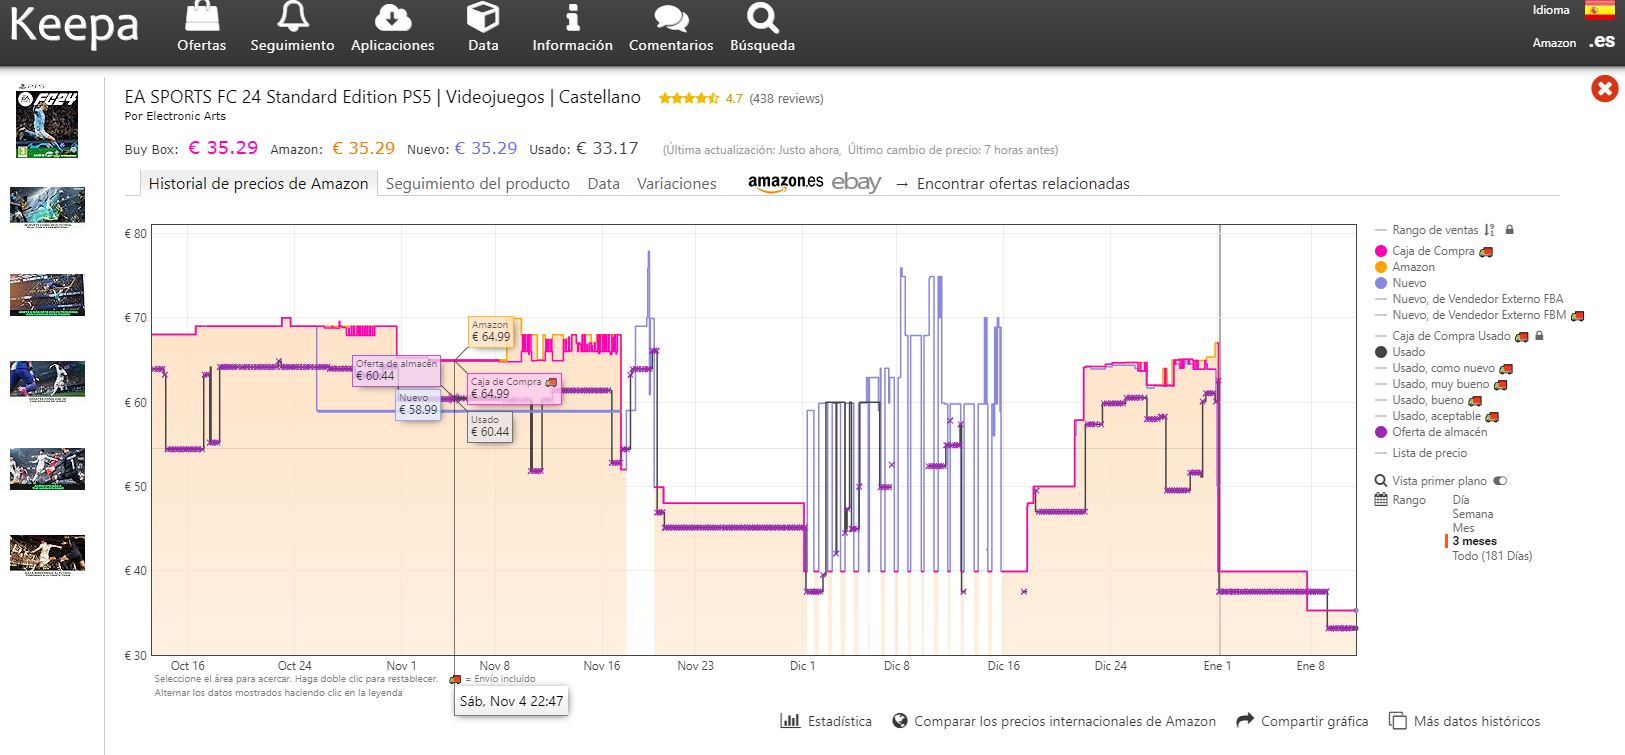Select the last product screenshot thumbnail
Viewport: 1625px width, 755px height.
coord(47,556)
